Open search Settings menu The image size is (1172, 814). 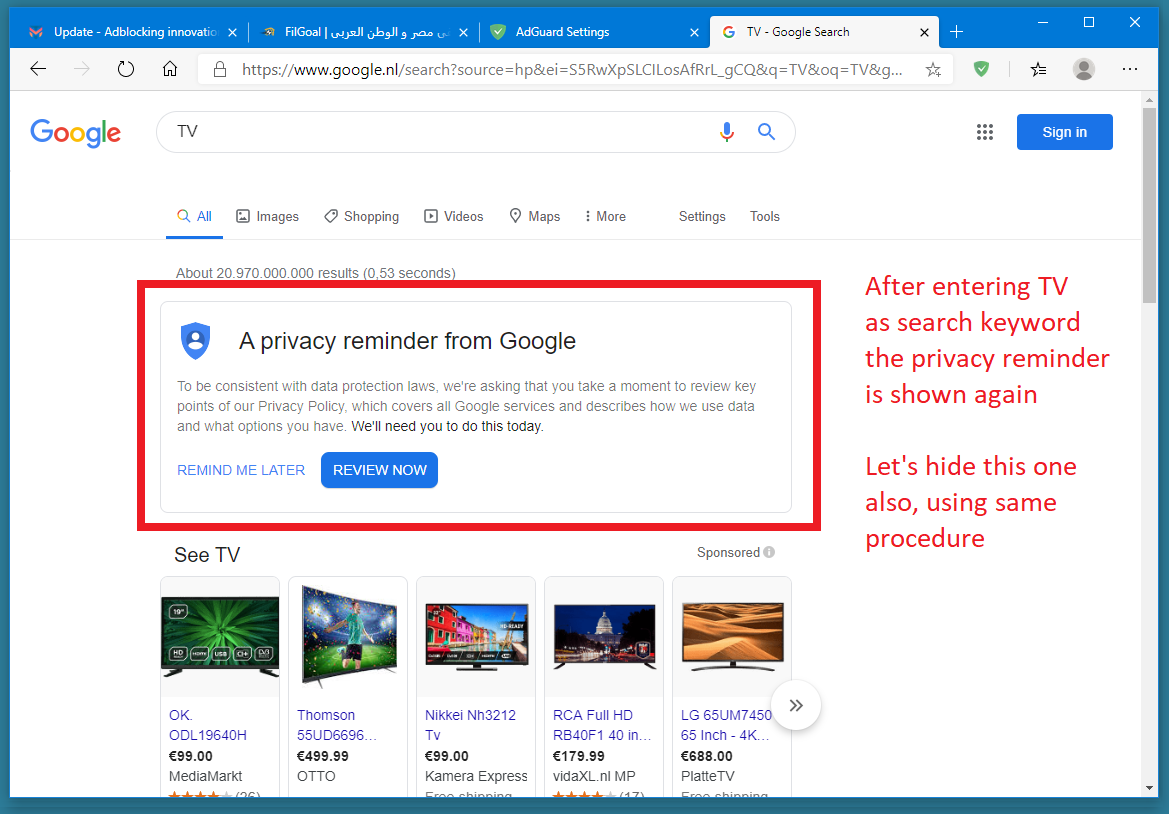(x=702, y=217)
